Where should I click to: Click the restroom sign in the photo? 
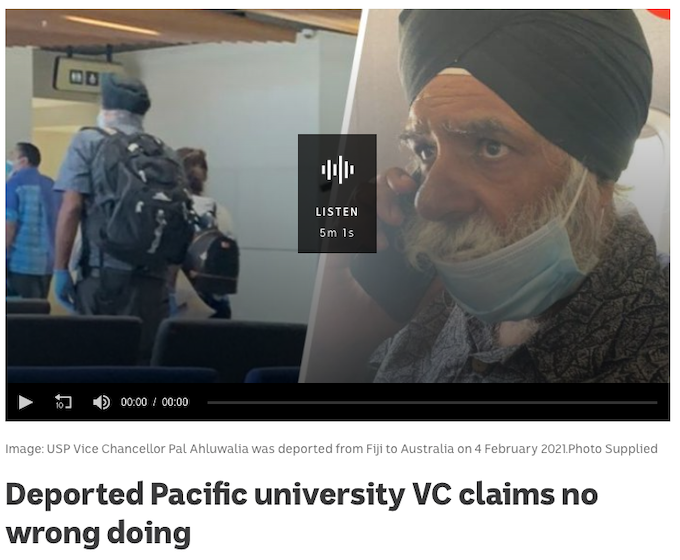click(x=85, y=77)
